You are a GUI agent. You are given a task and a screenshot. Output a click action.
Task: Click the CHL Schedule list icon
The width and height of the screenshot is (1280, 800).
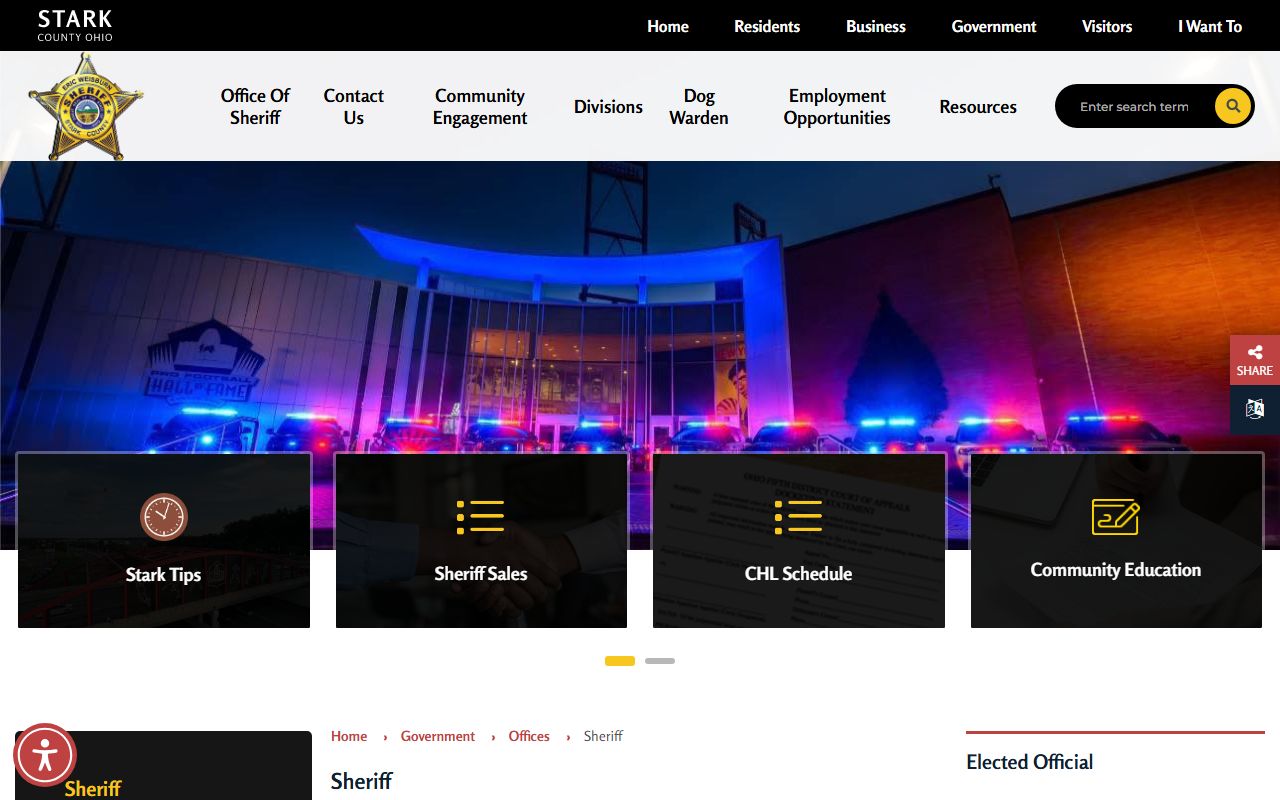click(798, 517)
